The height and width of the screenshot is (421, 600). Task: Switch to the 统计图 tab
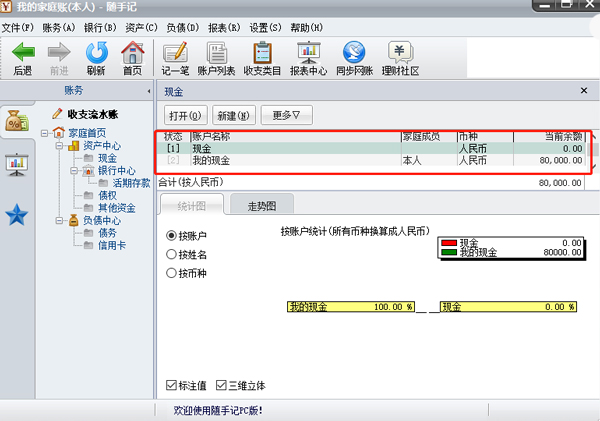coord(192,205)
